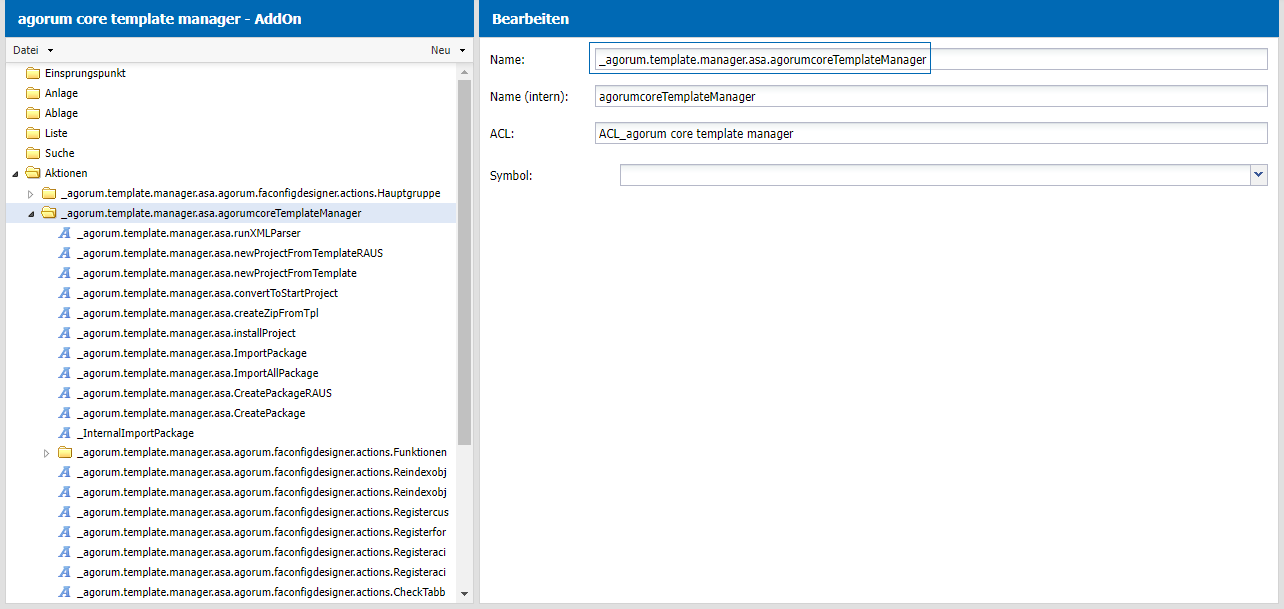The image size is (1284, 609).
Task: Click the Einsprungspunkt folder icon
Action: (x=33, y=73)
